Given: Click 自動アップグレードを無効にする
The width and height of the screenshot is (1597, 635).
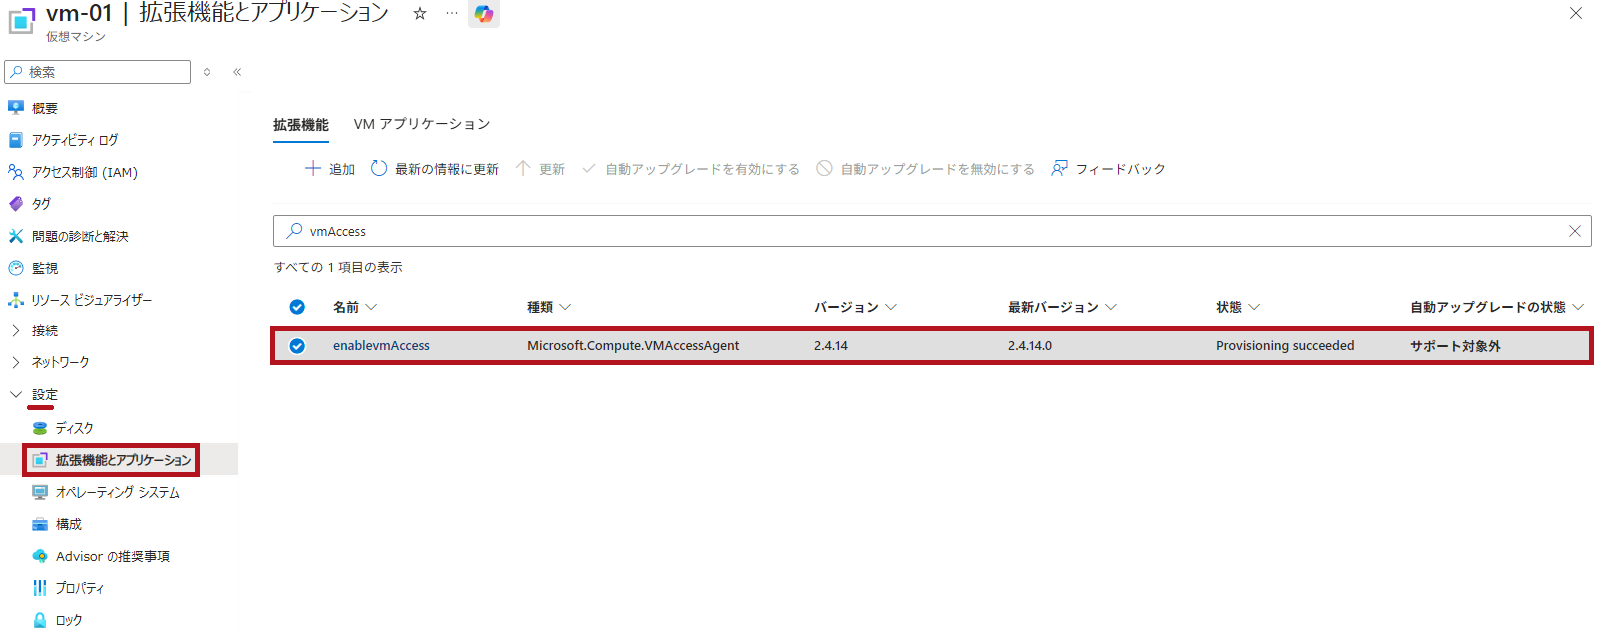Looking at the screenshot, I should (x=926, y=169).
